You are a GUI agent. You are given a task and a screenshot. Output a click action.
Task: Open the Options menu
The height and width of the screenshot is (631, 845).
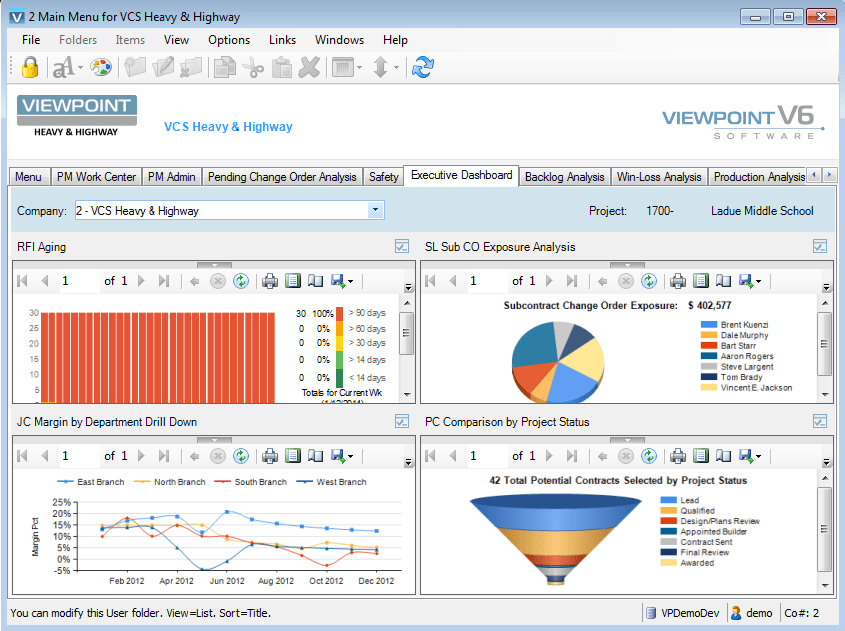(x=229, y=40)
